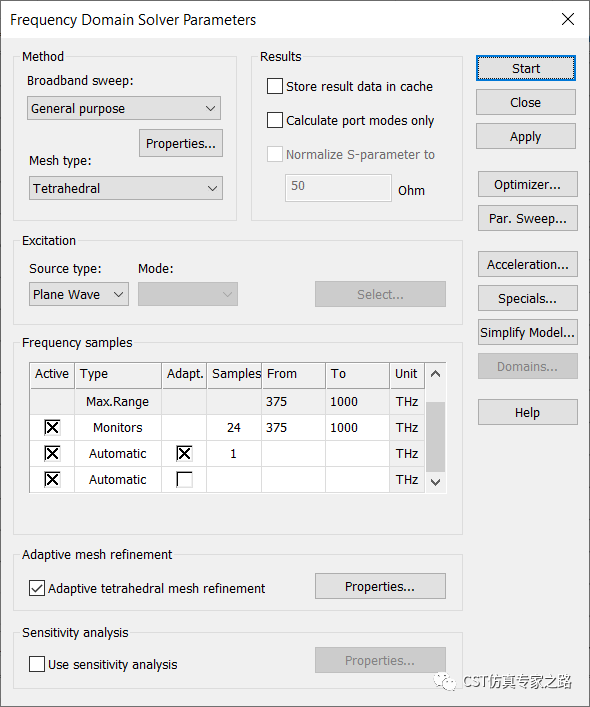Uncheck Adaptive tetrahedral mesh refinement
The height and width of the screenshot is (707, 590).
[37, 588]
